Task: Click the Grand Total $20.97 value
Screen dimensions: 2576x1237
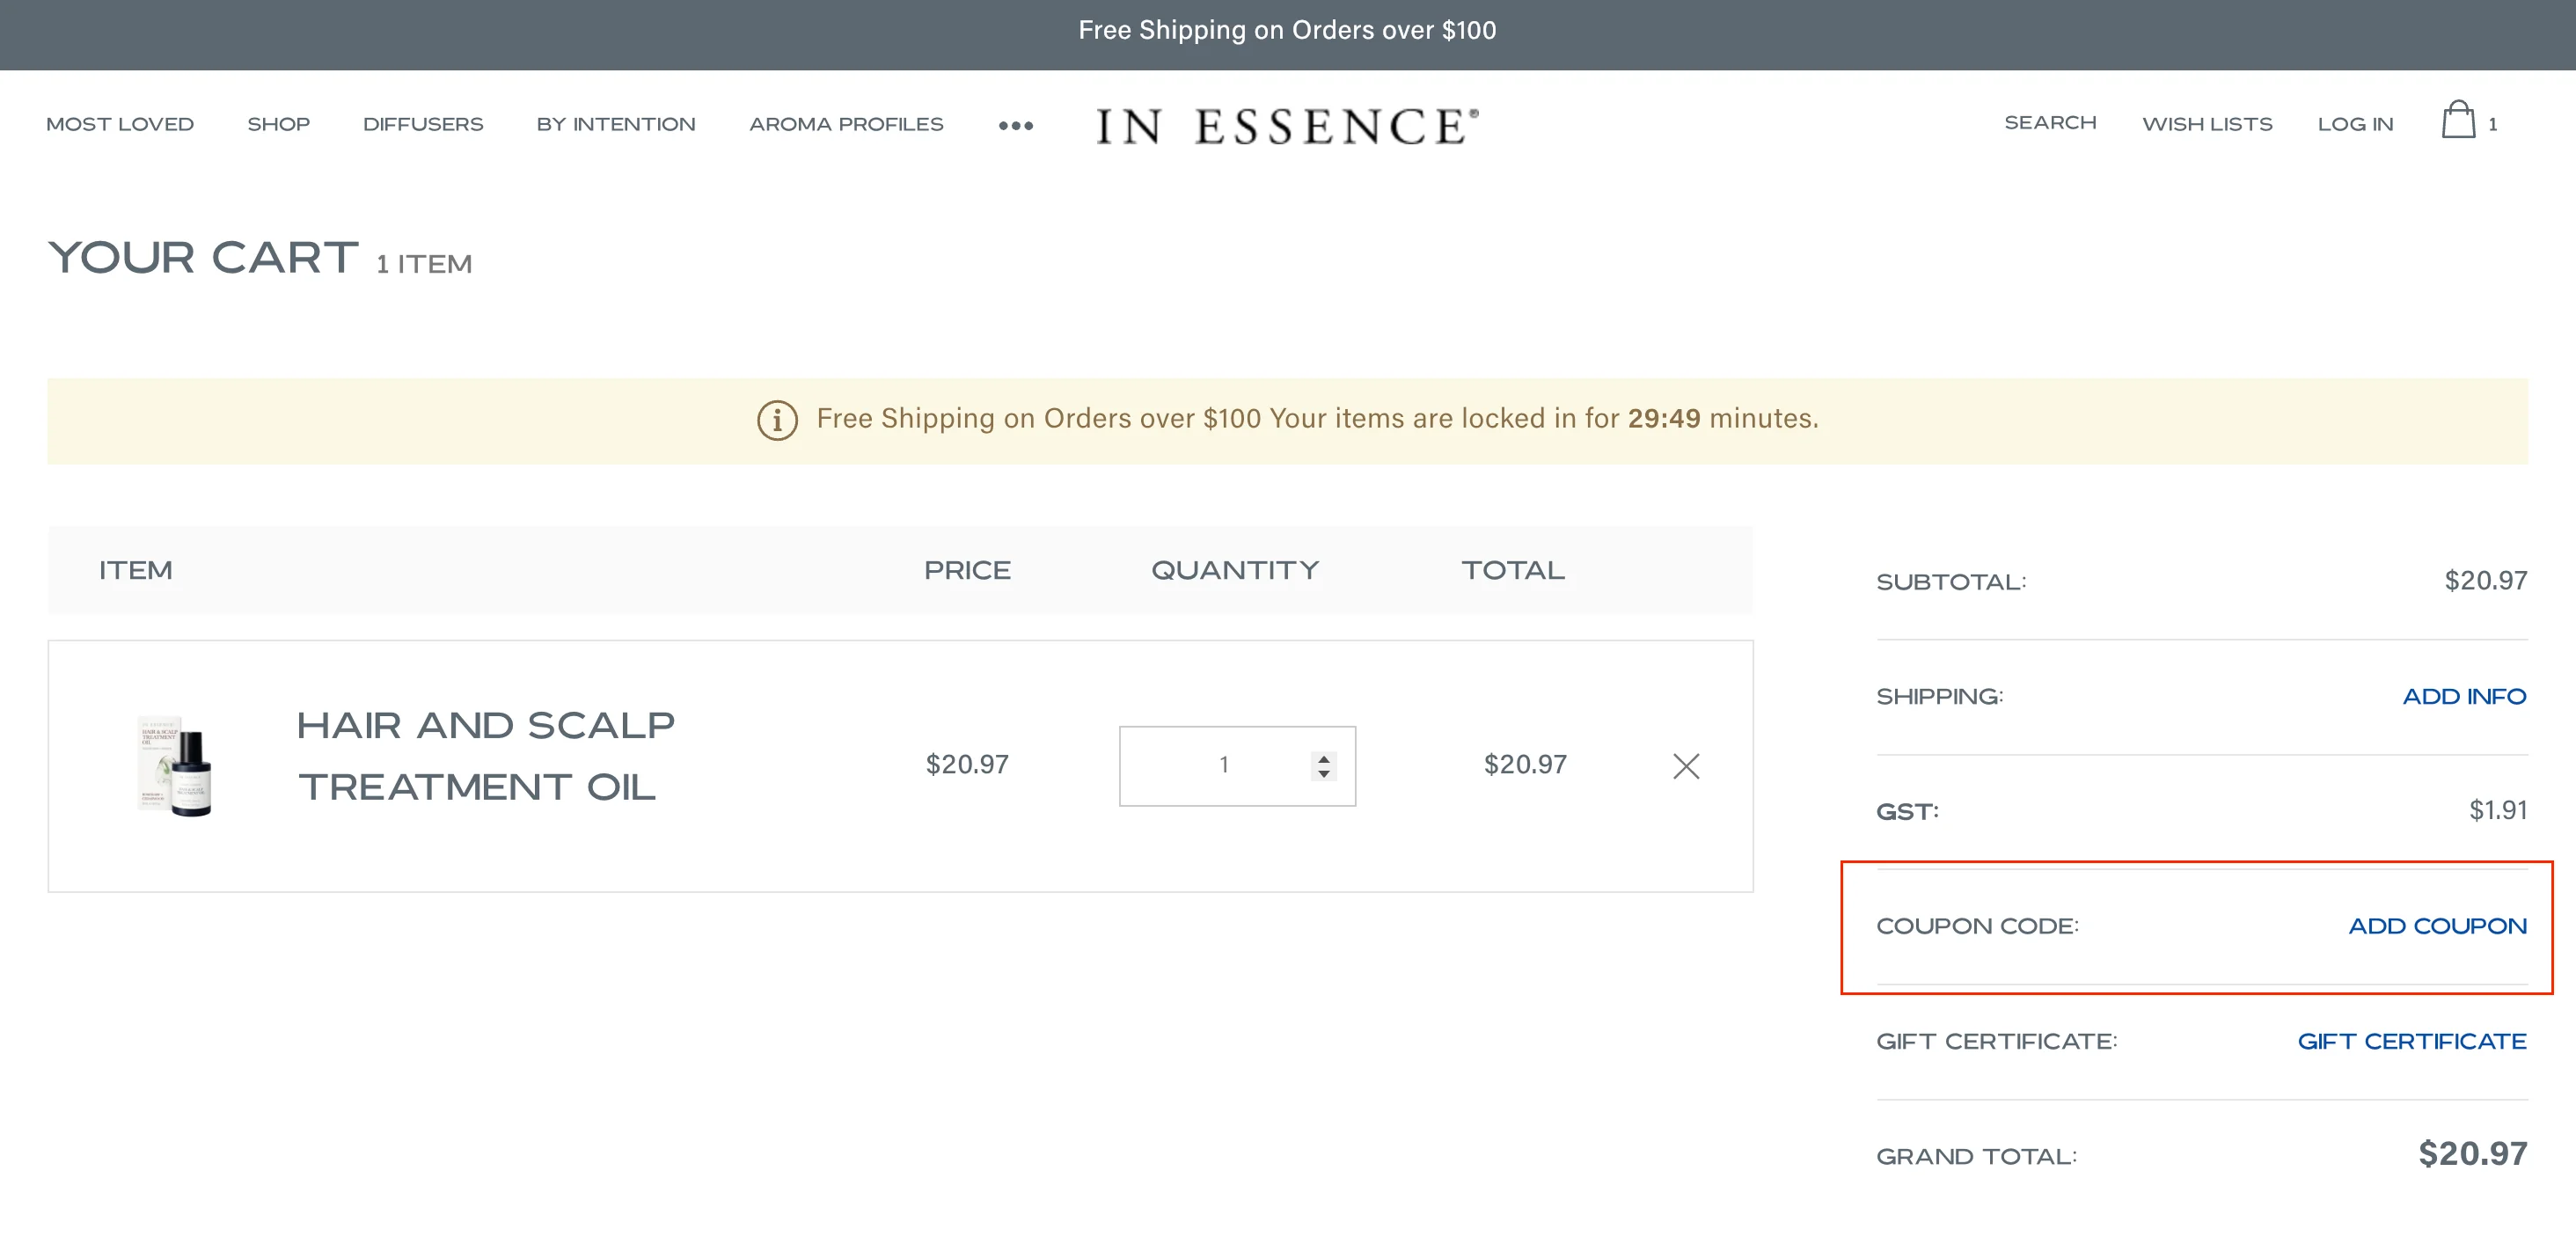Action: 2472,1153
